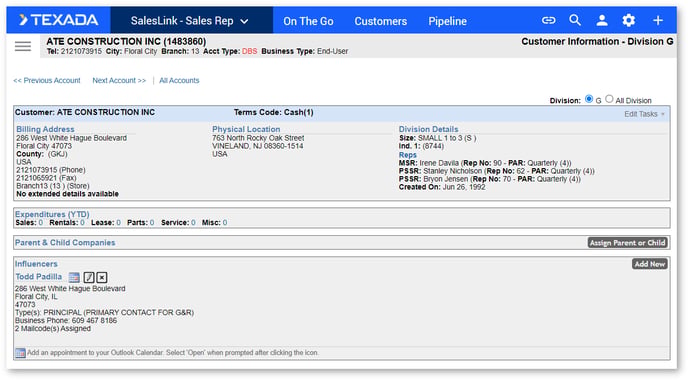Click Lease expenditure value 0
This screenshot has height=380, width=688.
pos(118,223)
